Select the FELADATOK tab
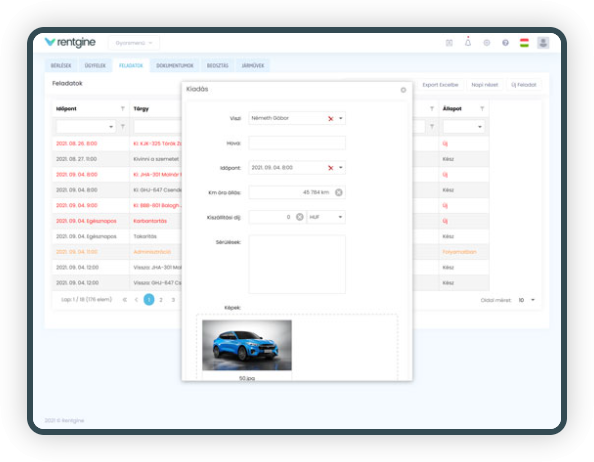The height and width of the screenshot is (462, 594). tap(131, 66)
